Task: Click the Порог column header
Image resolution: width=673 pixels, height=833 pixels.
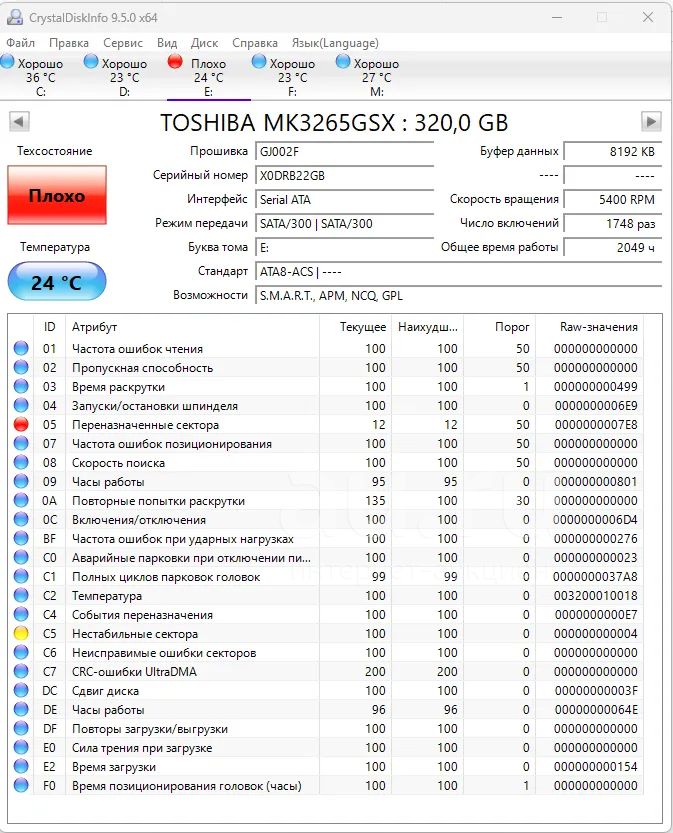Action: [x=499, y=327]
